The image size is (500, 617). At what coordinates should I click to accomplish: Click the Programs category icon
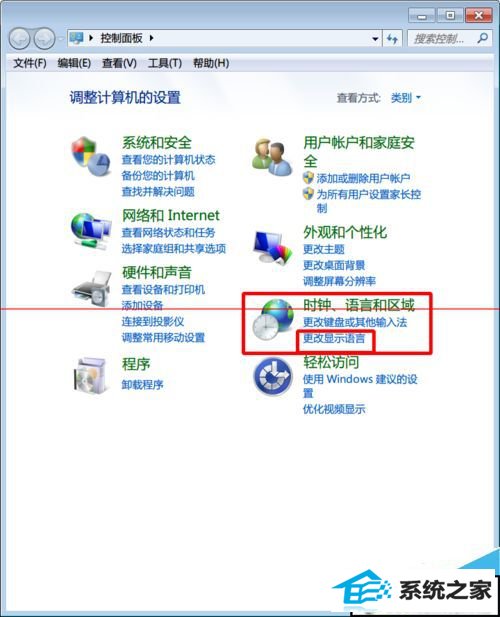pyautogui.click(x=90, y=375)
